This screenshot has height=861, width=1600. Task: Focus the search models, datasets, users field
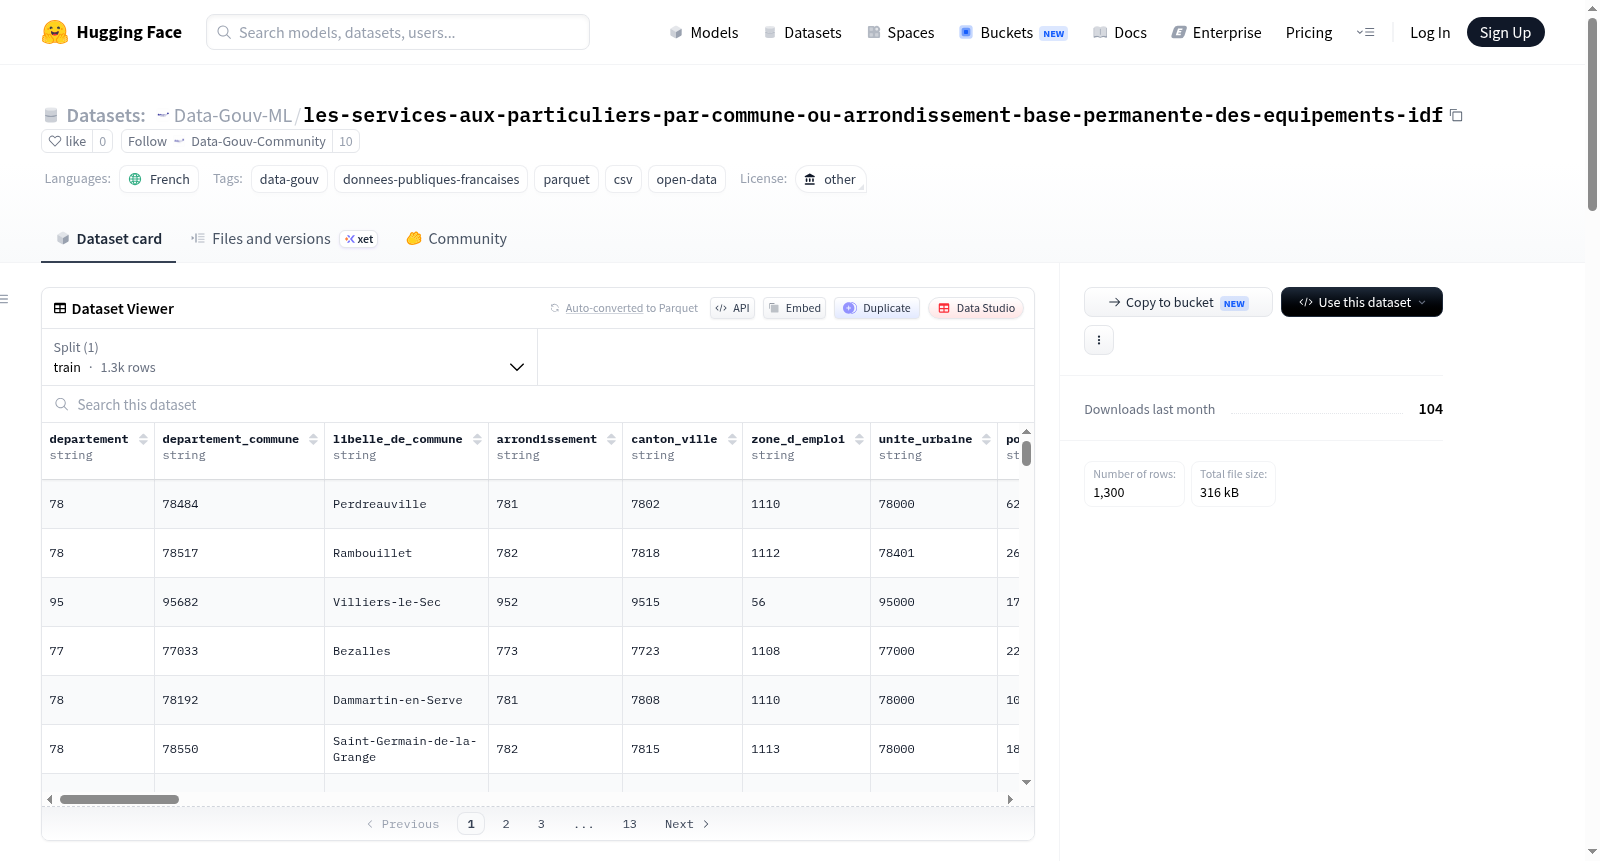tap(398, 32)
